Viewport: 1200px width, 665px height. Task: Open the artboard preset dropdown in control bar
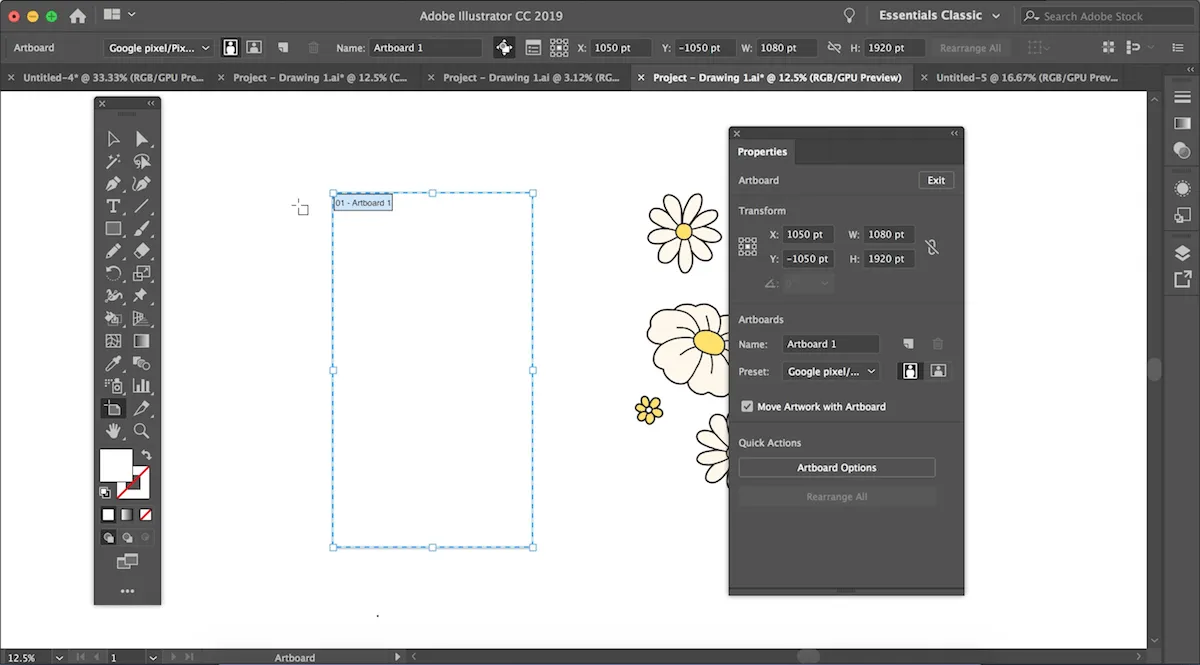160,48
